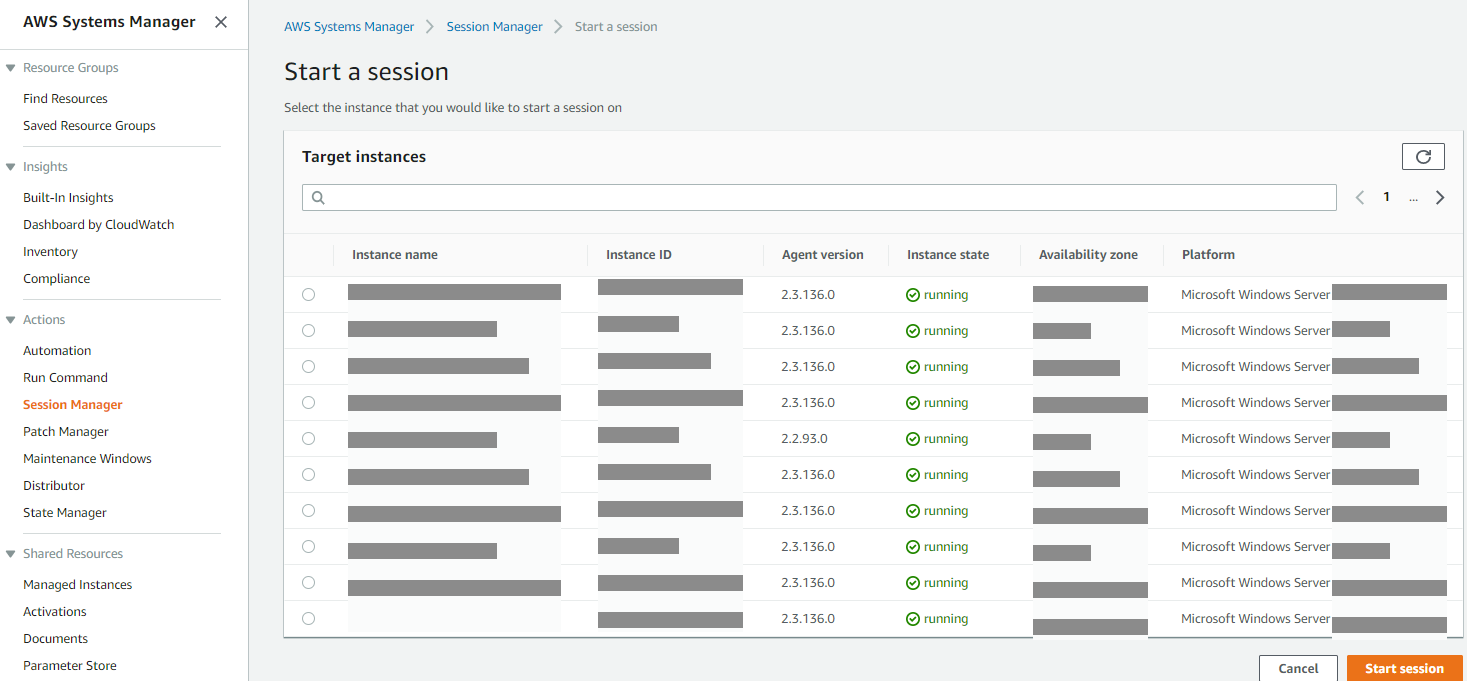The width and height of the screenshot is (1467, 681).
Task: Open Patch Manager from the sidebar
Action: point(66,431)
